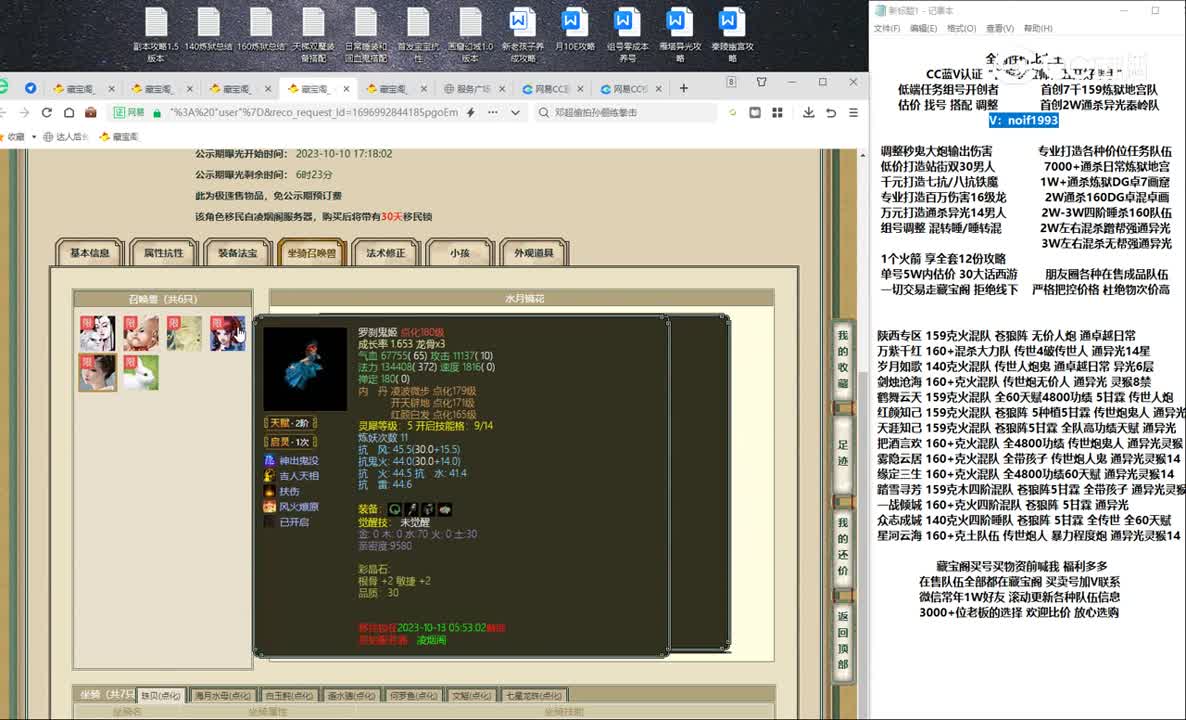Open WPS document 月10E攻略

575,30
